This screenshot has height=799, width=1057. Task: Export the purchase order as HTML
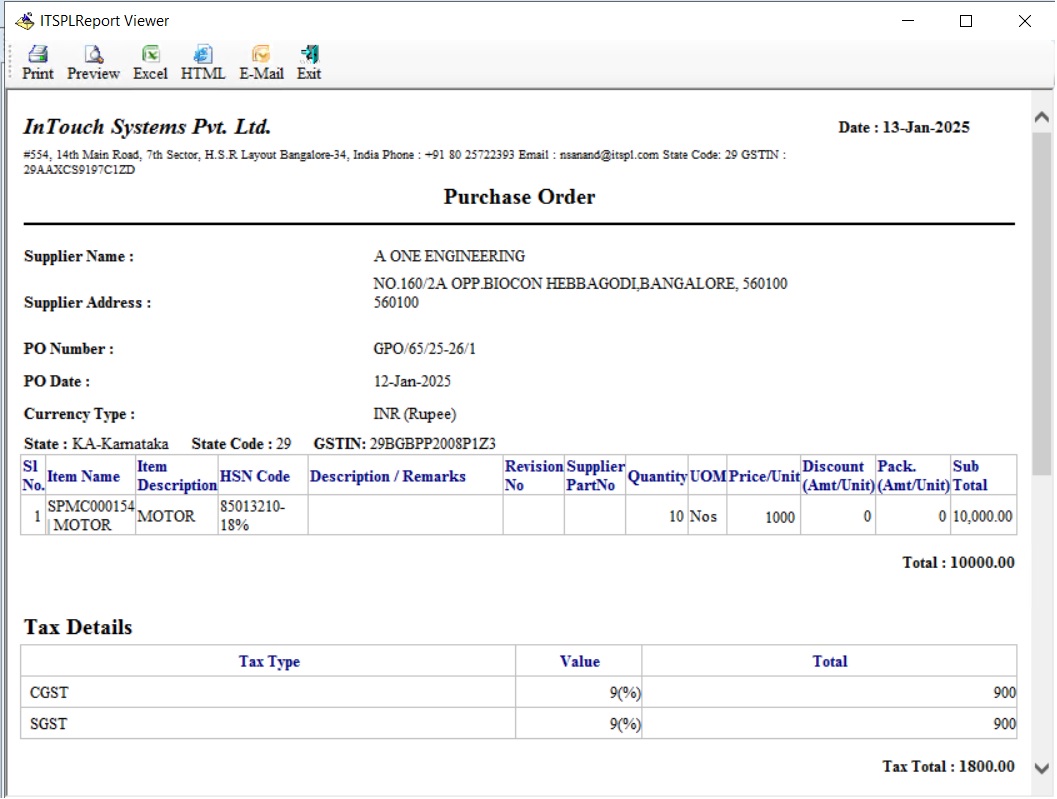point(203,62)
